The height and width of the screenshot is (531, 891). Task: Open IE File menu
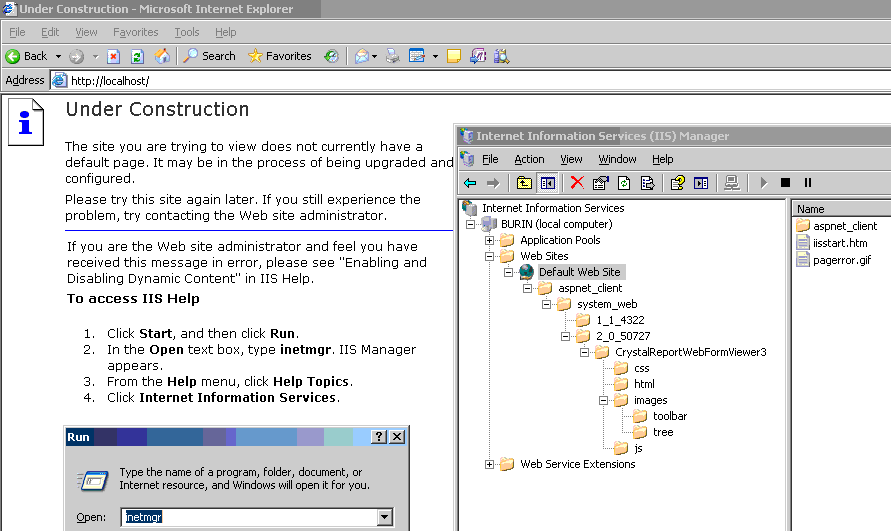(17, 32)
